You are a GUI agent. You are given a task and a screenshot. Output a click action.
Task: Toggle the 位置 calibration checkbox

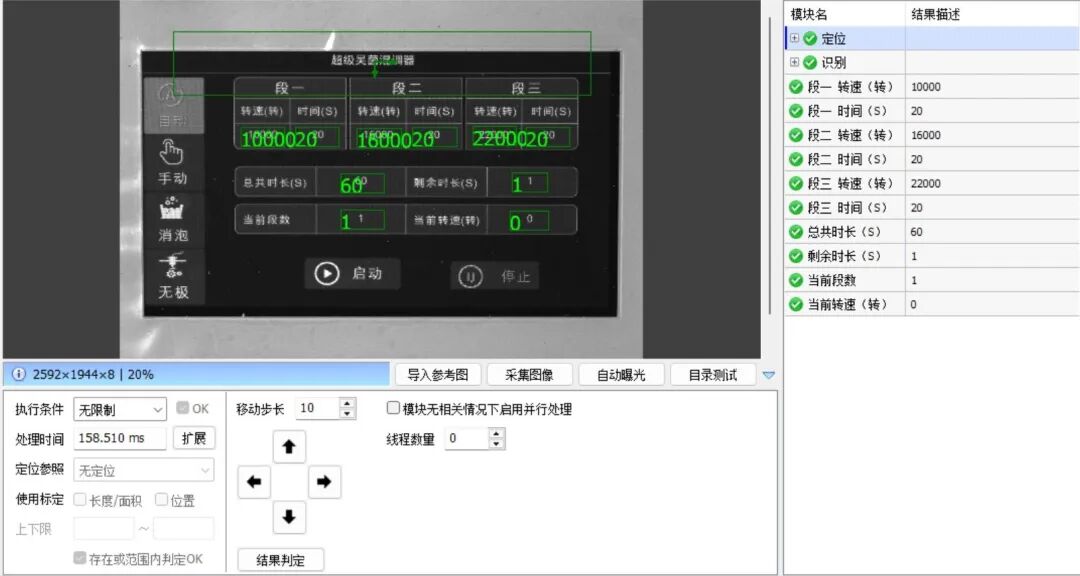[161, 500]
